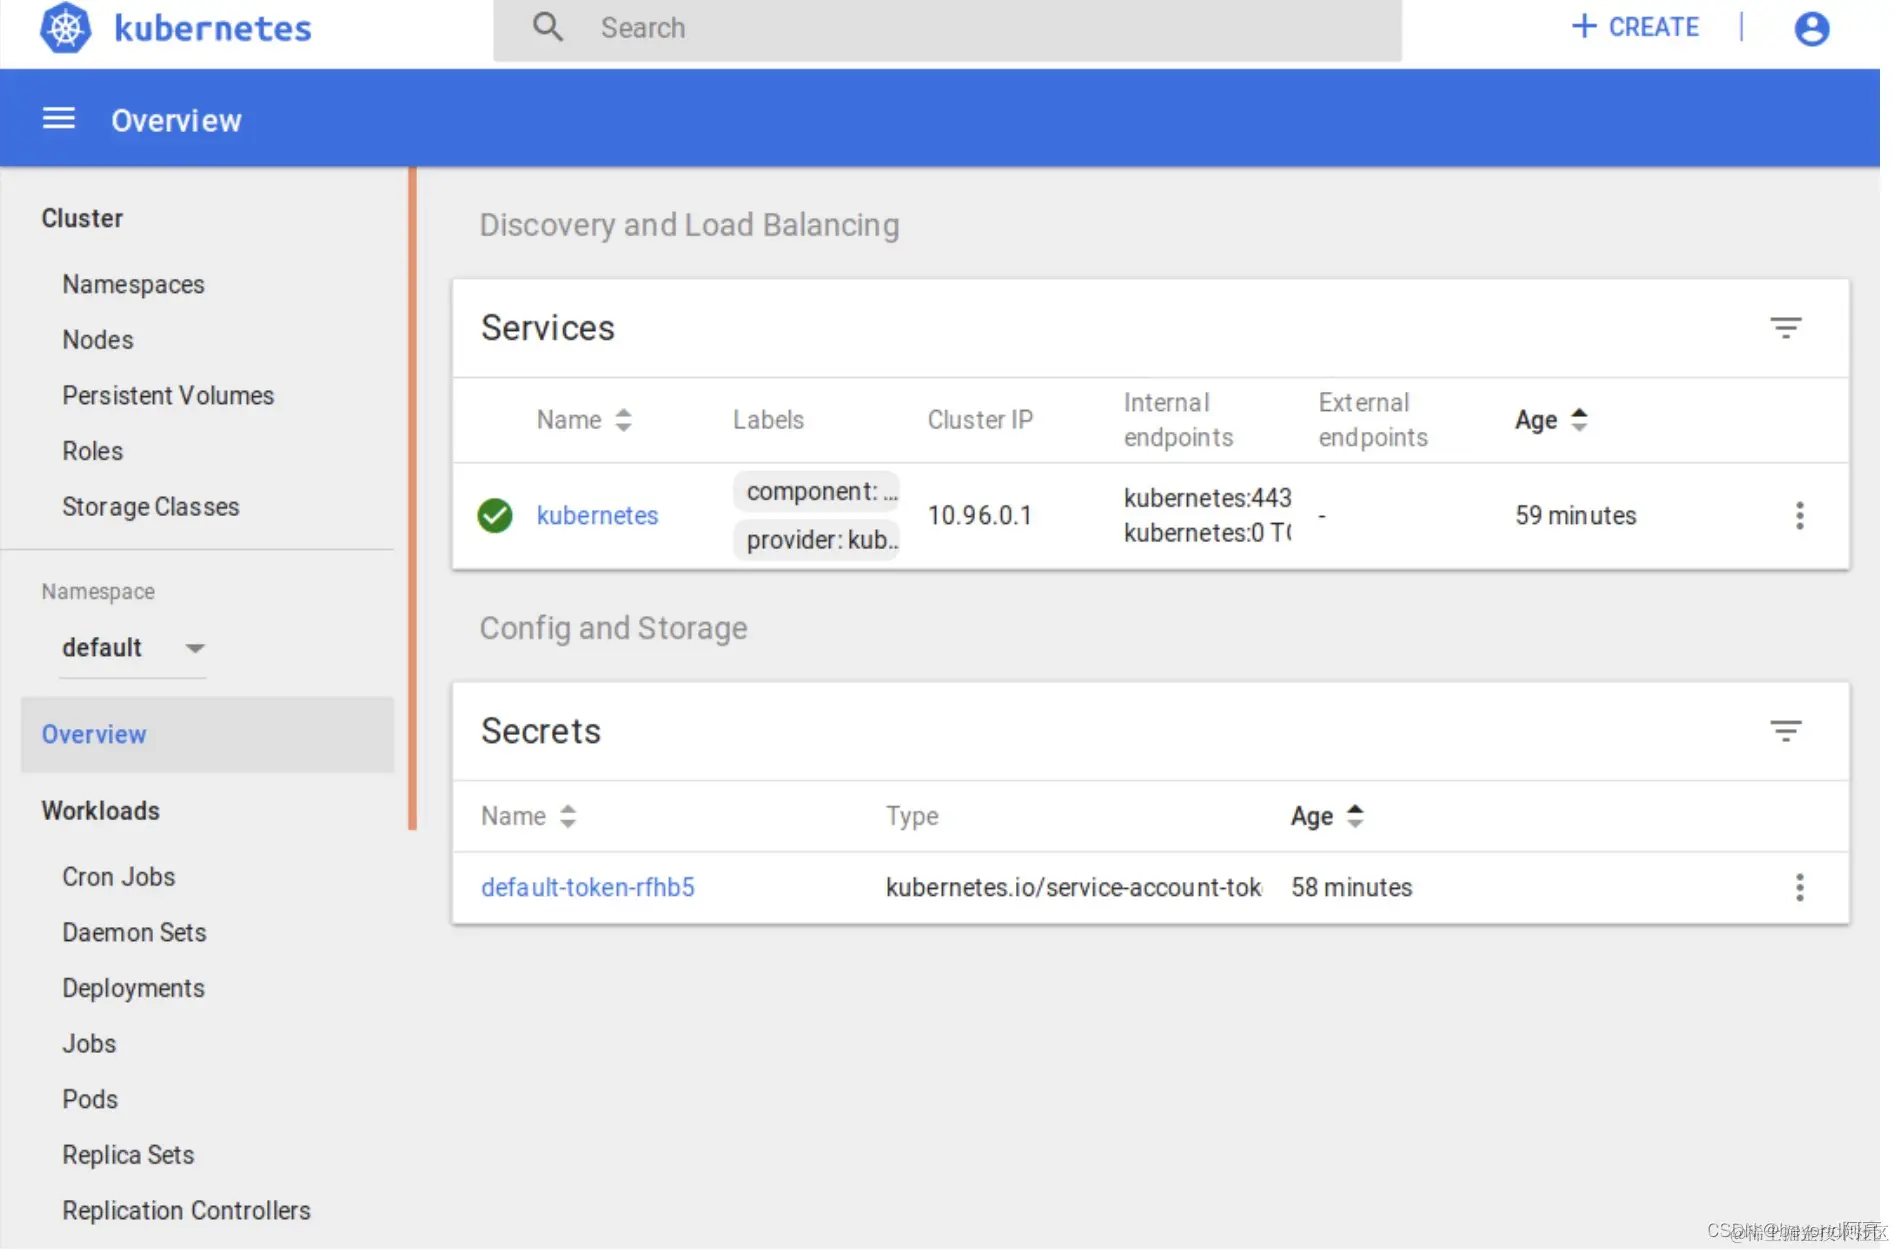This screenshot has width=1896, height=1250.
Task: Click the green status check for kubernetes service
Action: (495, 516)
